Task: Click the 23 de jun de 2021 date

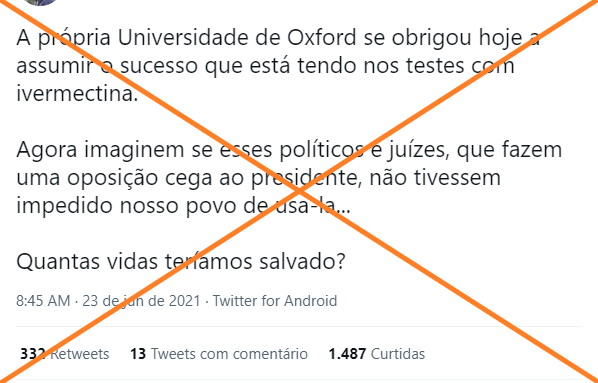Action: tap(141, 301)
